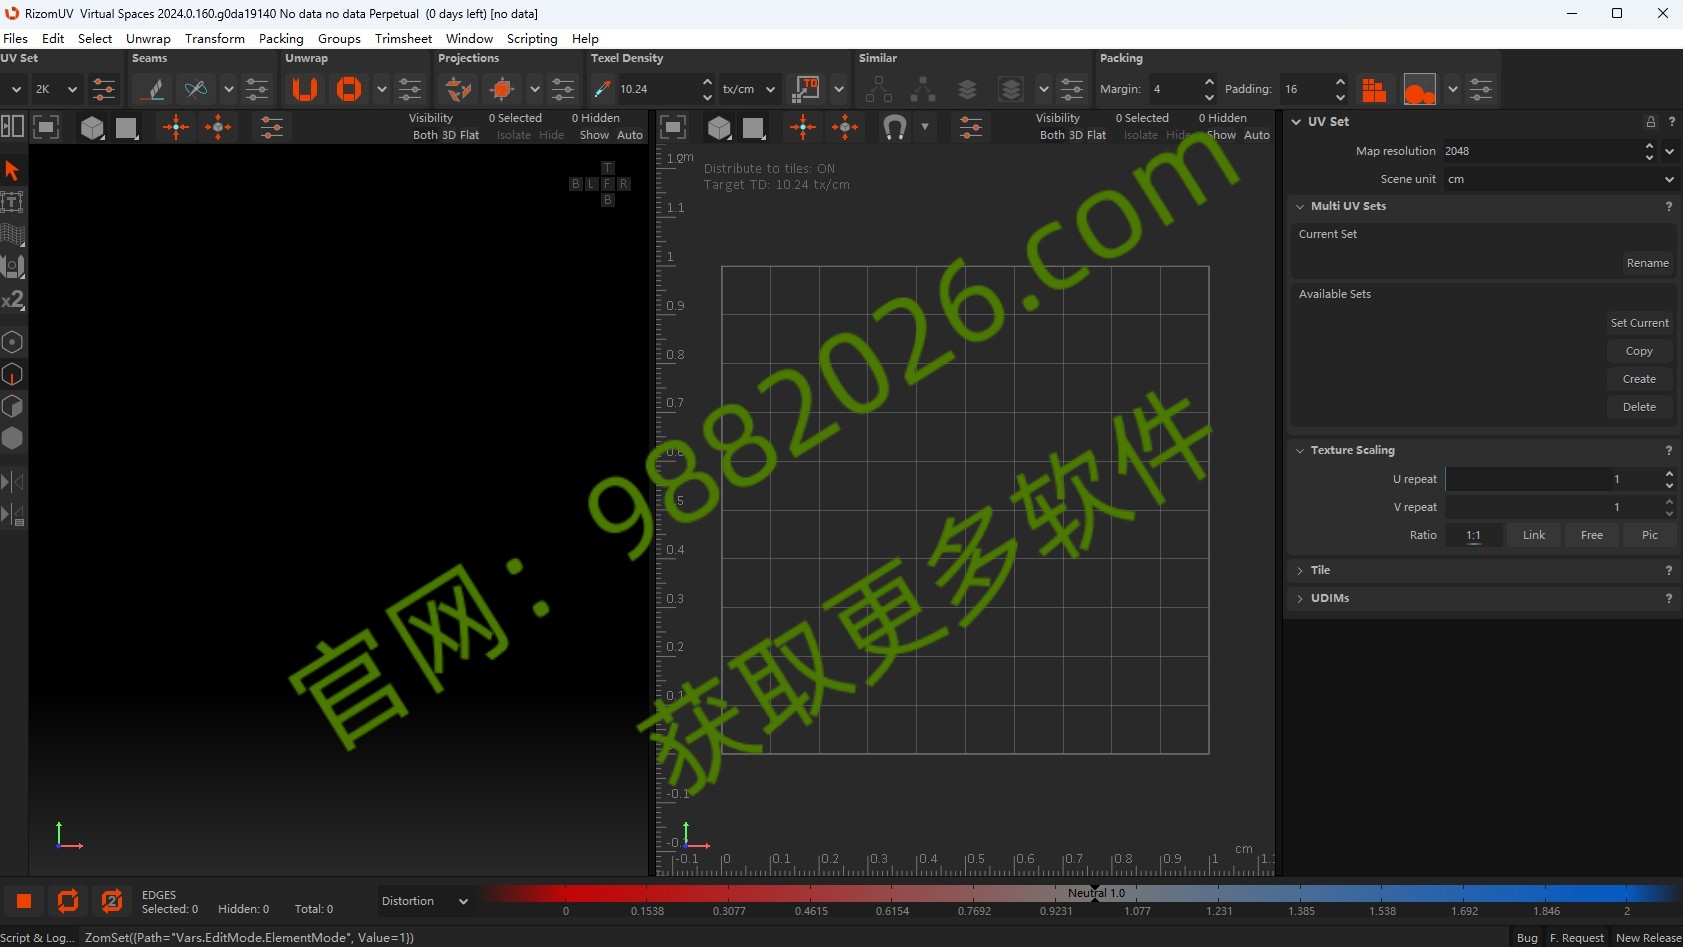Pick texel density with eyedropper
Image resolution: width=1683 pixels, height=947 pixels.
coord(602,89)
